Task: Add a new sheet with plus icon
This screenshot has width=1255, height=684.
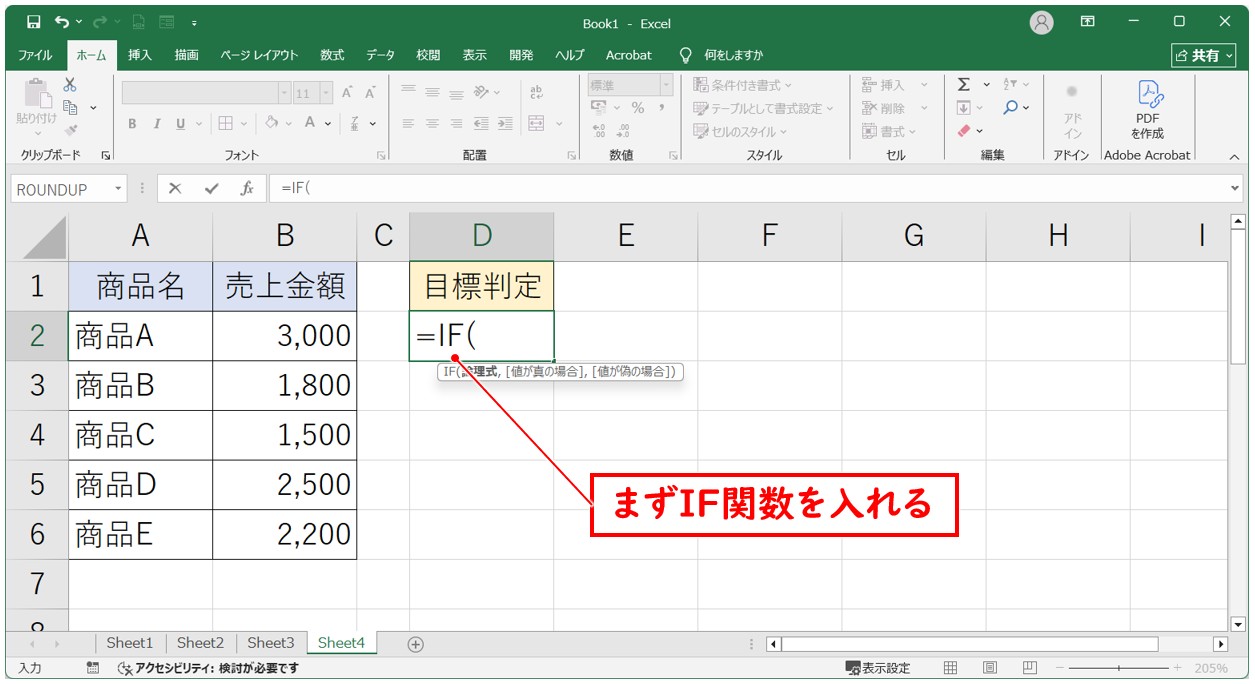Action: click(416, 644)
